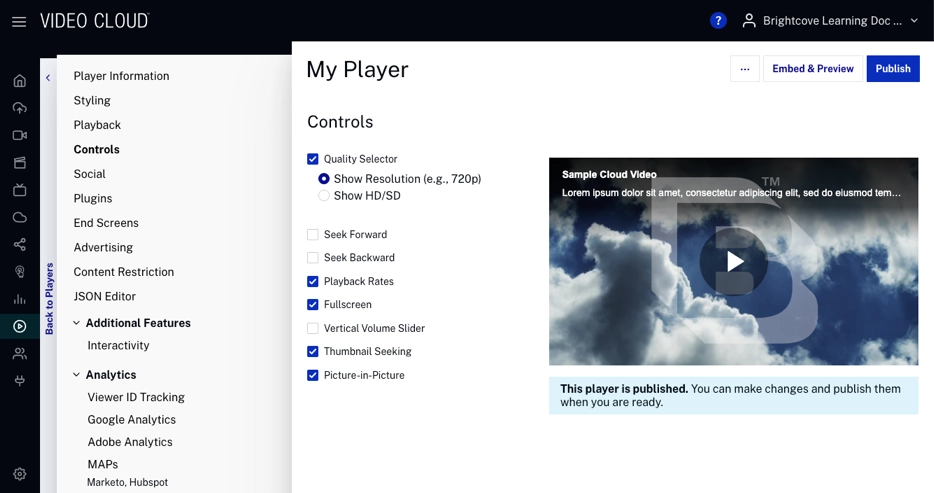The height and width of the screenshot is (493, 934).
Task: Select Content Restriction in the side menu
Action: tap(123, 272)
